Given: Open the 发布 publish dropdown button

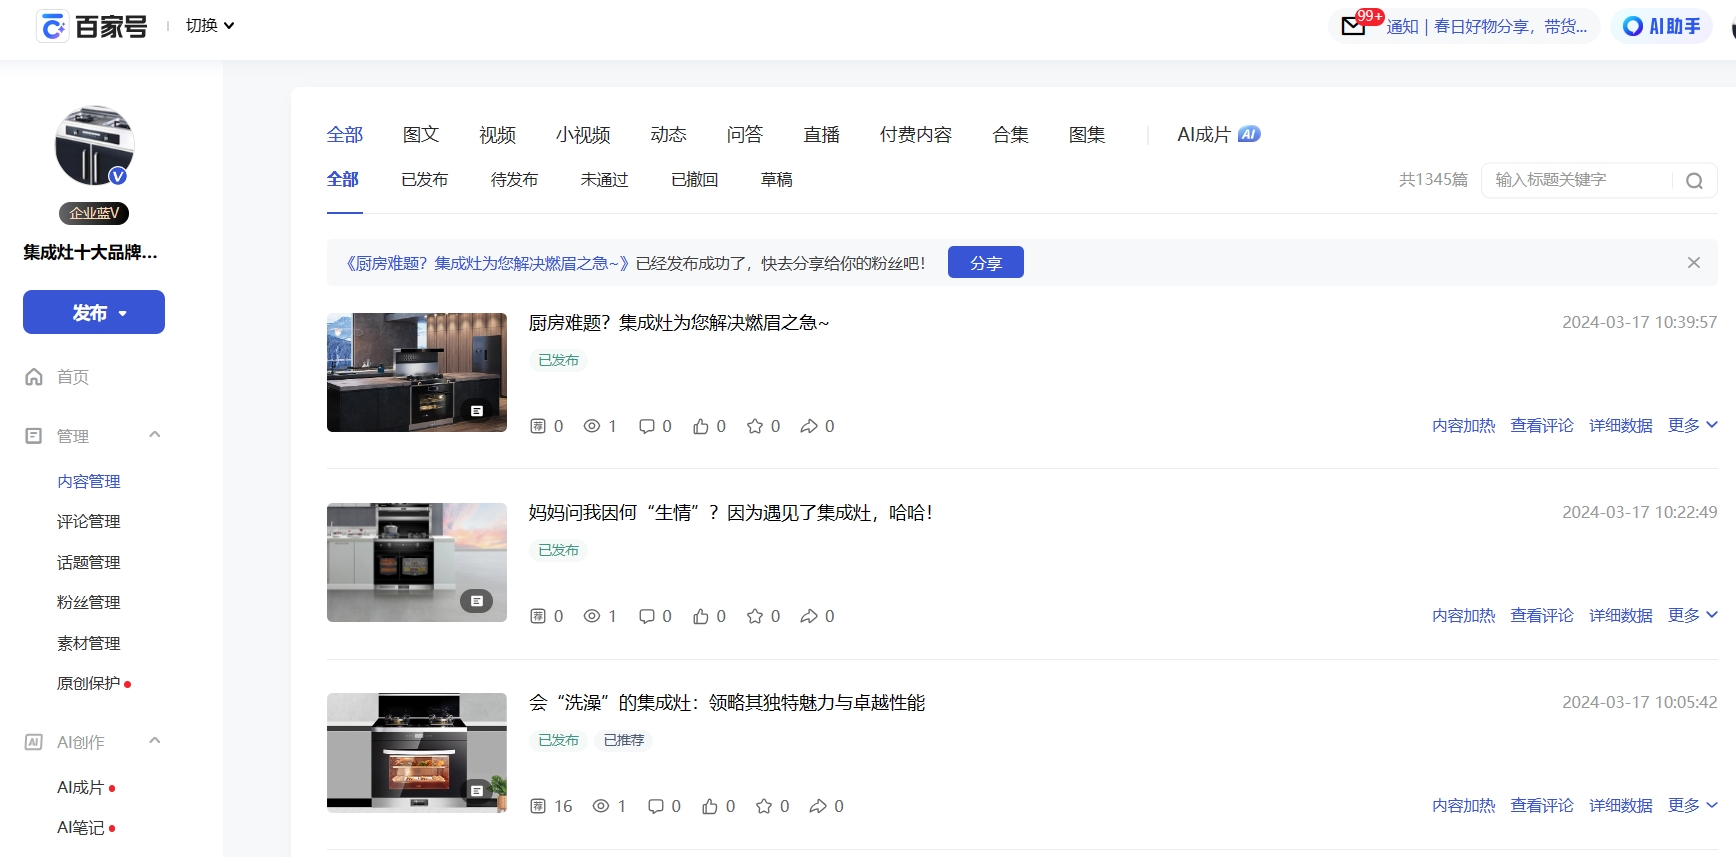Looking at the screenshot, I should [94, 312].
